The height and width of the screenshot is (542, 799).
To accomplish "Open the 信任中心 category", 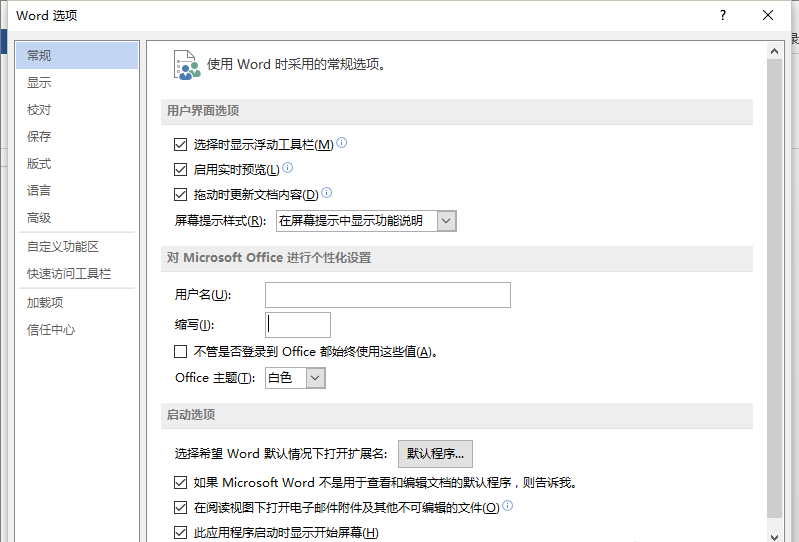I will tap(77, 330).
